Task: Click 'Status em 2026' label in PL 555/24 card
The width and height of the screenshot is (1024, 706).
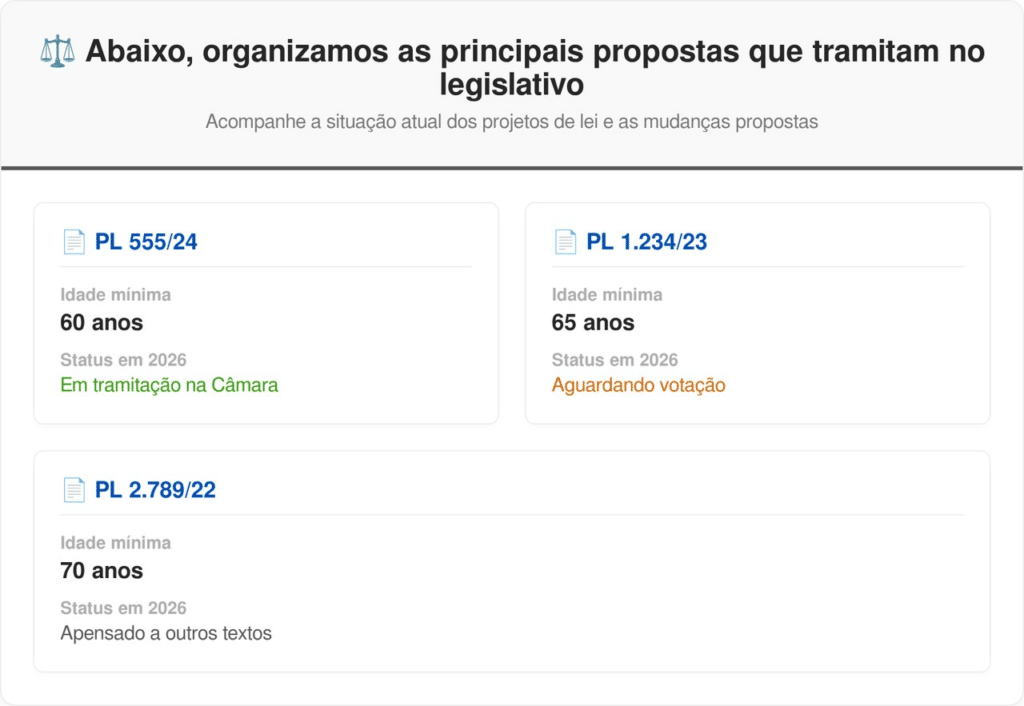Action: click(123, 360)
